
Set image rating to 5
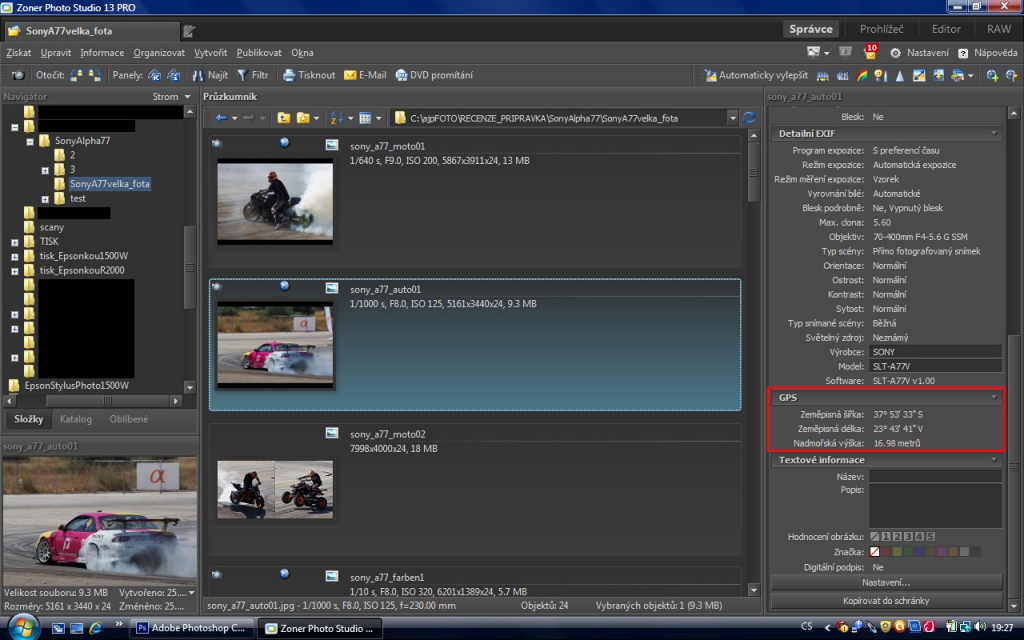coord(931,537)
